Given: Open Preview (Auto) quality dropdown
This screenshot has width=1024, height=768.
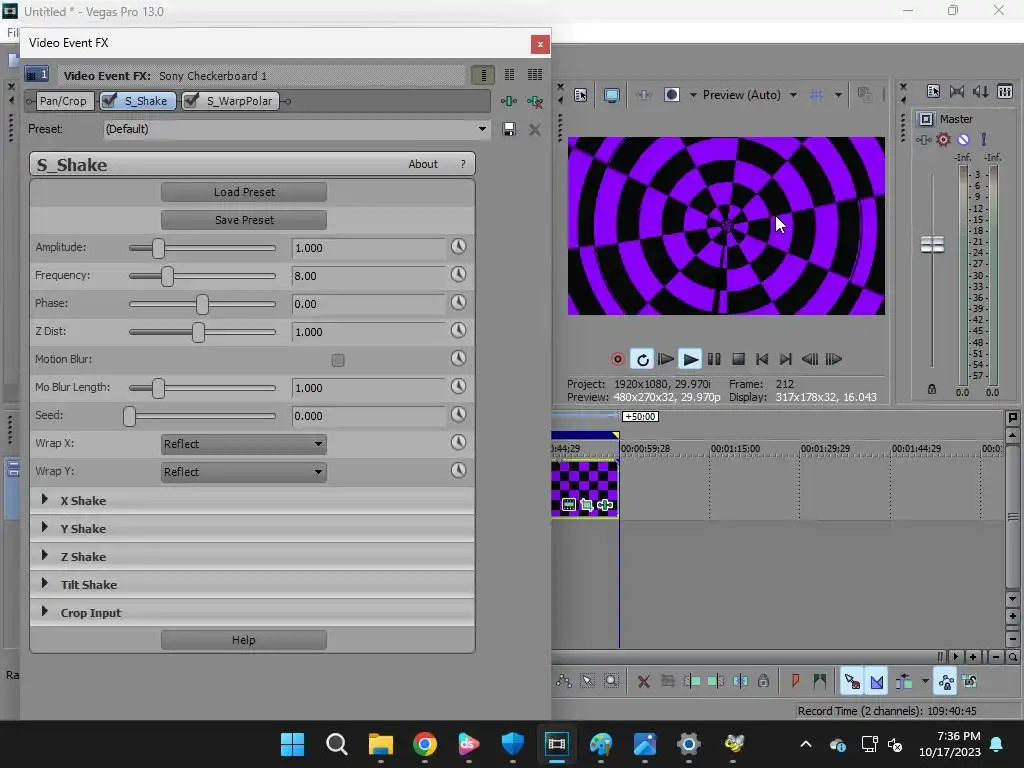Looking at the screenshot, I should pos(793,95).
